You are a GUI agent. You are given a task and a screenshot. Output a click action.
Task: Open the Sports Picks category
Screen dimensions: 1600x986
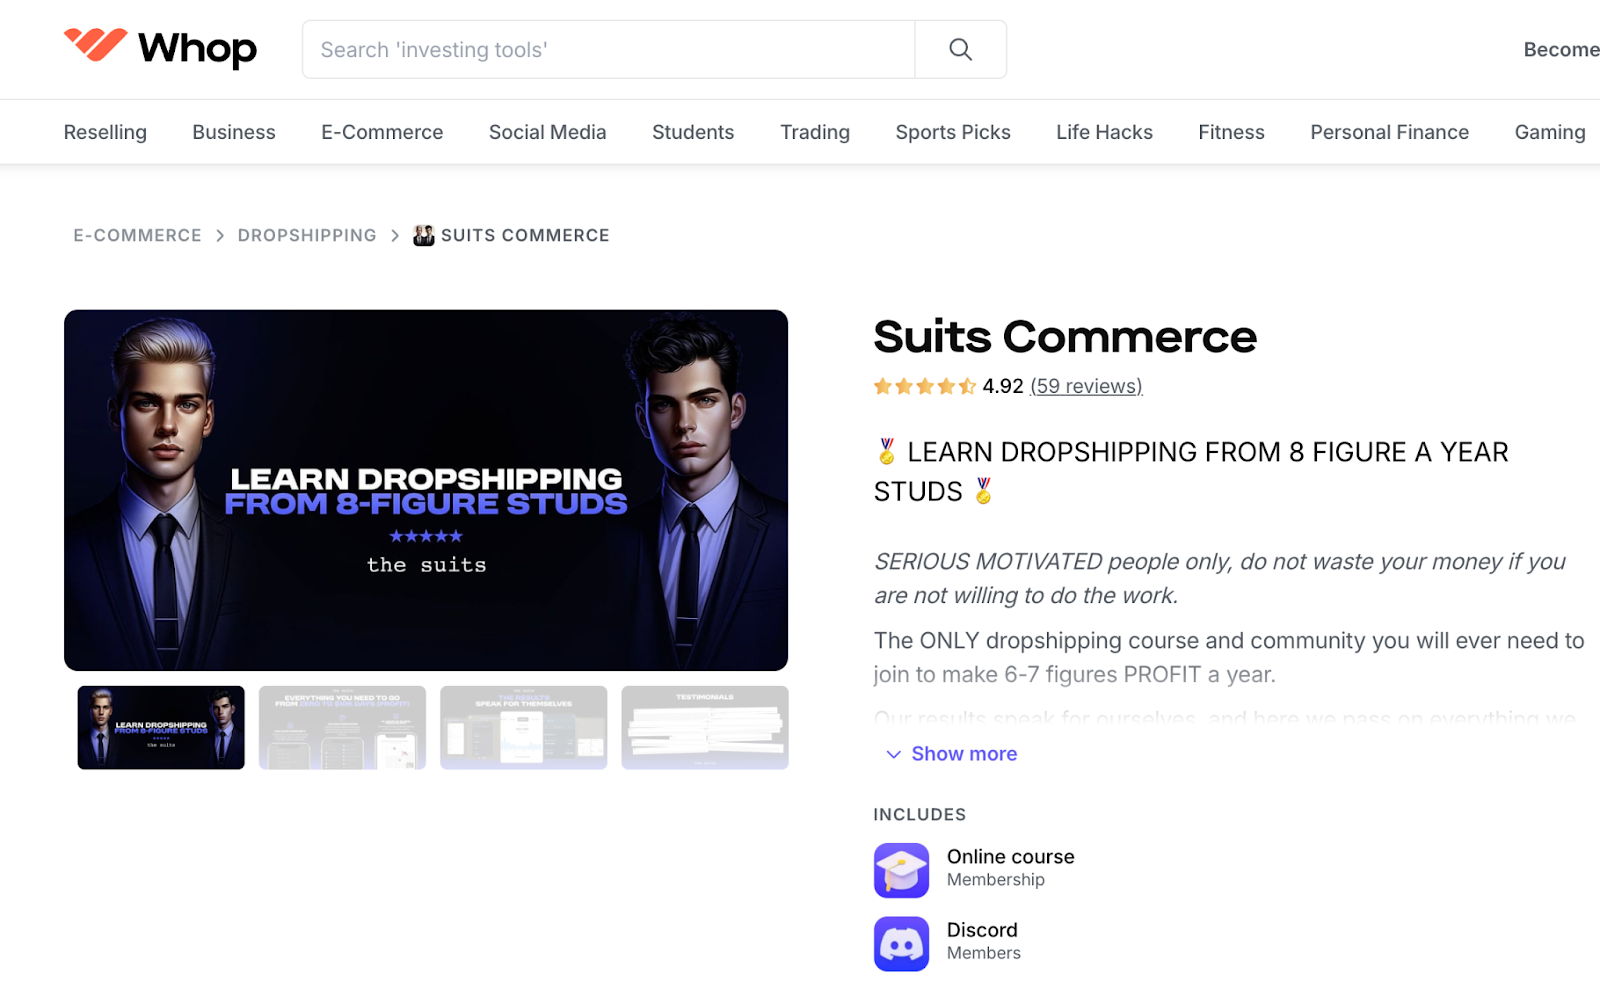[x=953, y=132]
